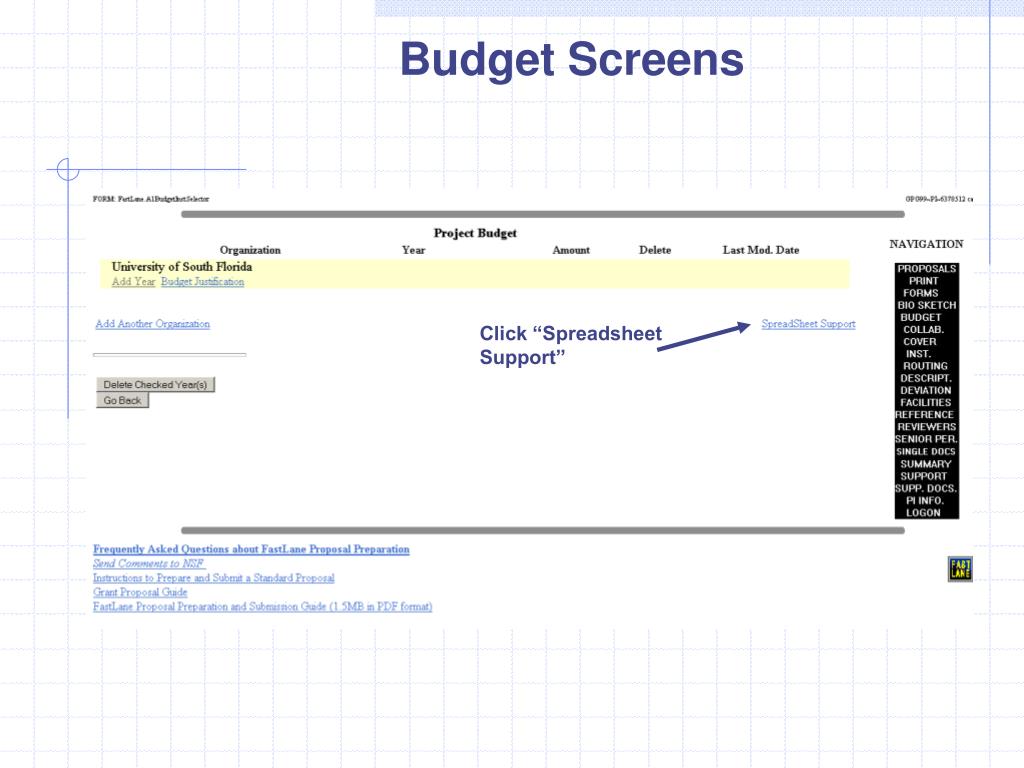This screenshot has width=1024, height=768.
Task: Open REFERENCE in the navigation menu
Action: click(925, 415)
